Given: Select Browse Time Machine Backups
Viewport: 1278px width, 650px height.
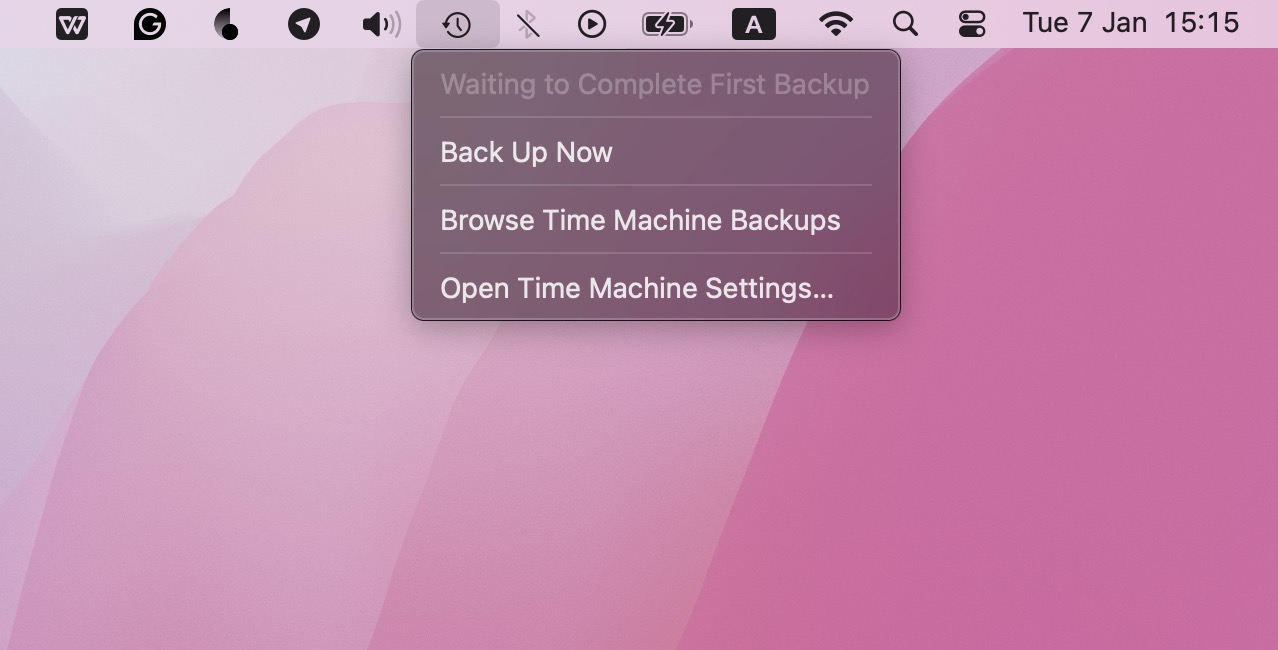Looking at the screenshot, I should (x=640, y=220).
